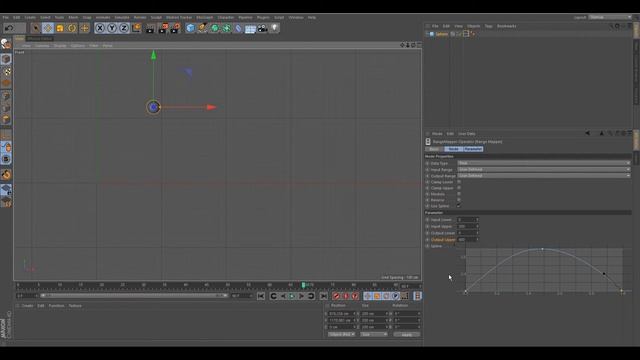
Task: Click the green array modeling icon
Action: click(227, 28)
